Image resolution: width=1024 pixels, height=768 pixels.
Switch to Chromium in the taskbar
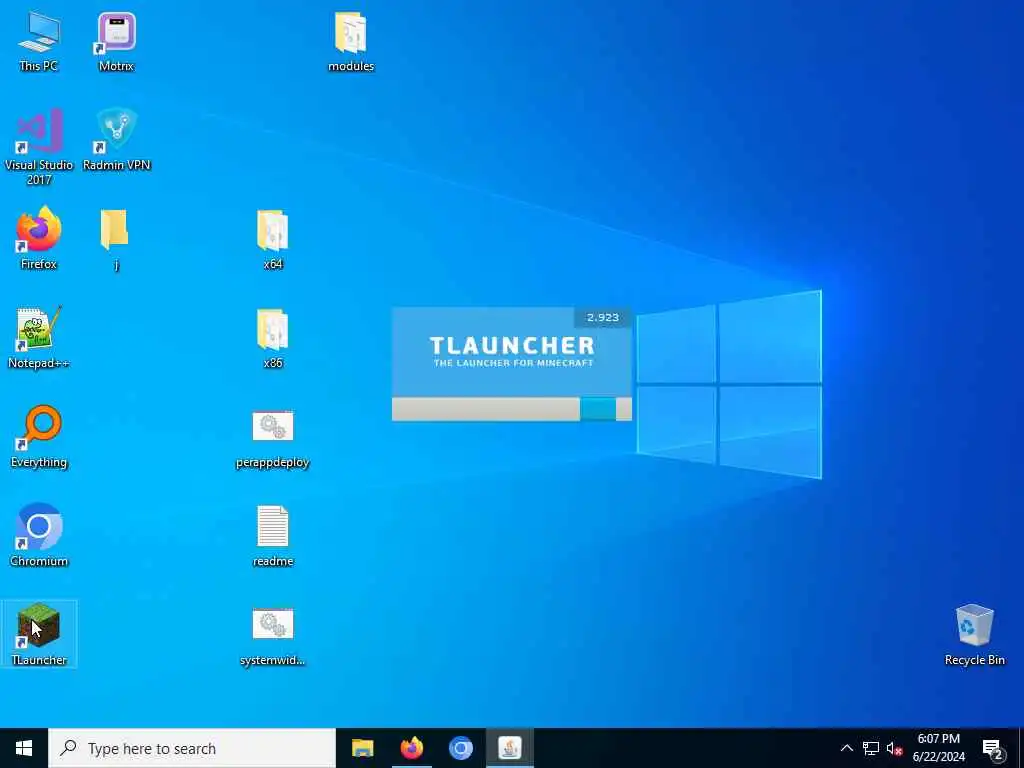[x=460, y=748]
